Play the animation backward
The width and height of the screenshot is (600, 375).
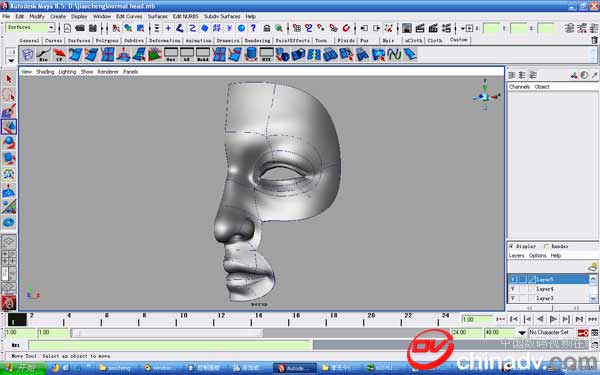click(x=540, y=319)
